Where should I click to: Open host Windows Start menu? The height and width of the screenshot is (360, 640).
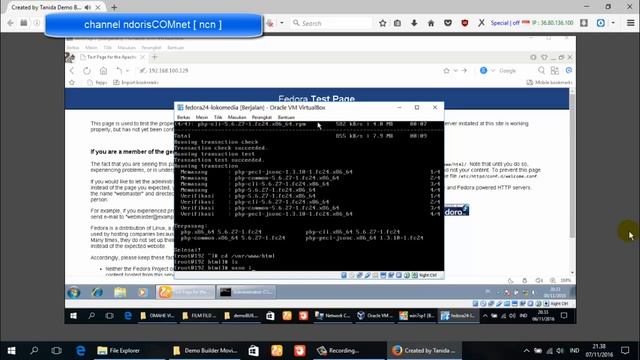11,351
